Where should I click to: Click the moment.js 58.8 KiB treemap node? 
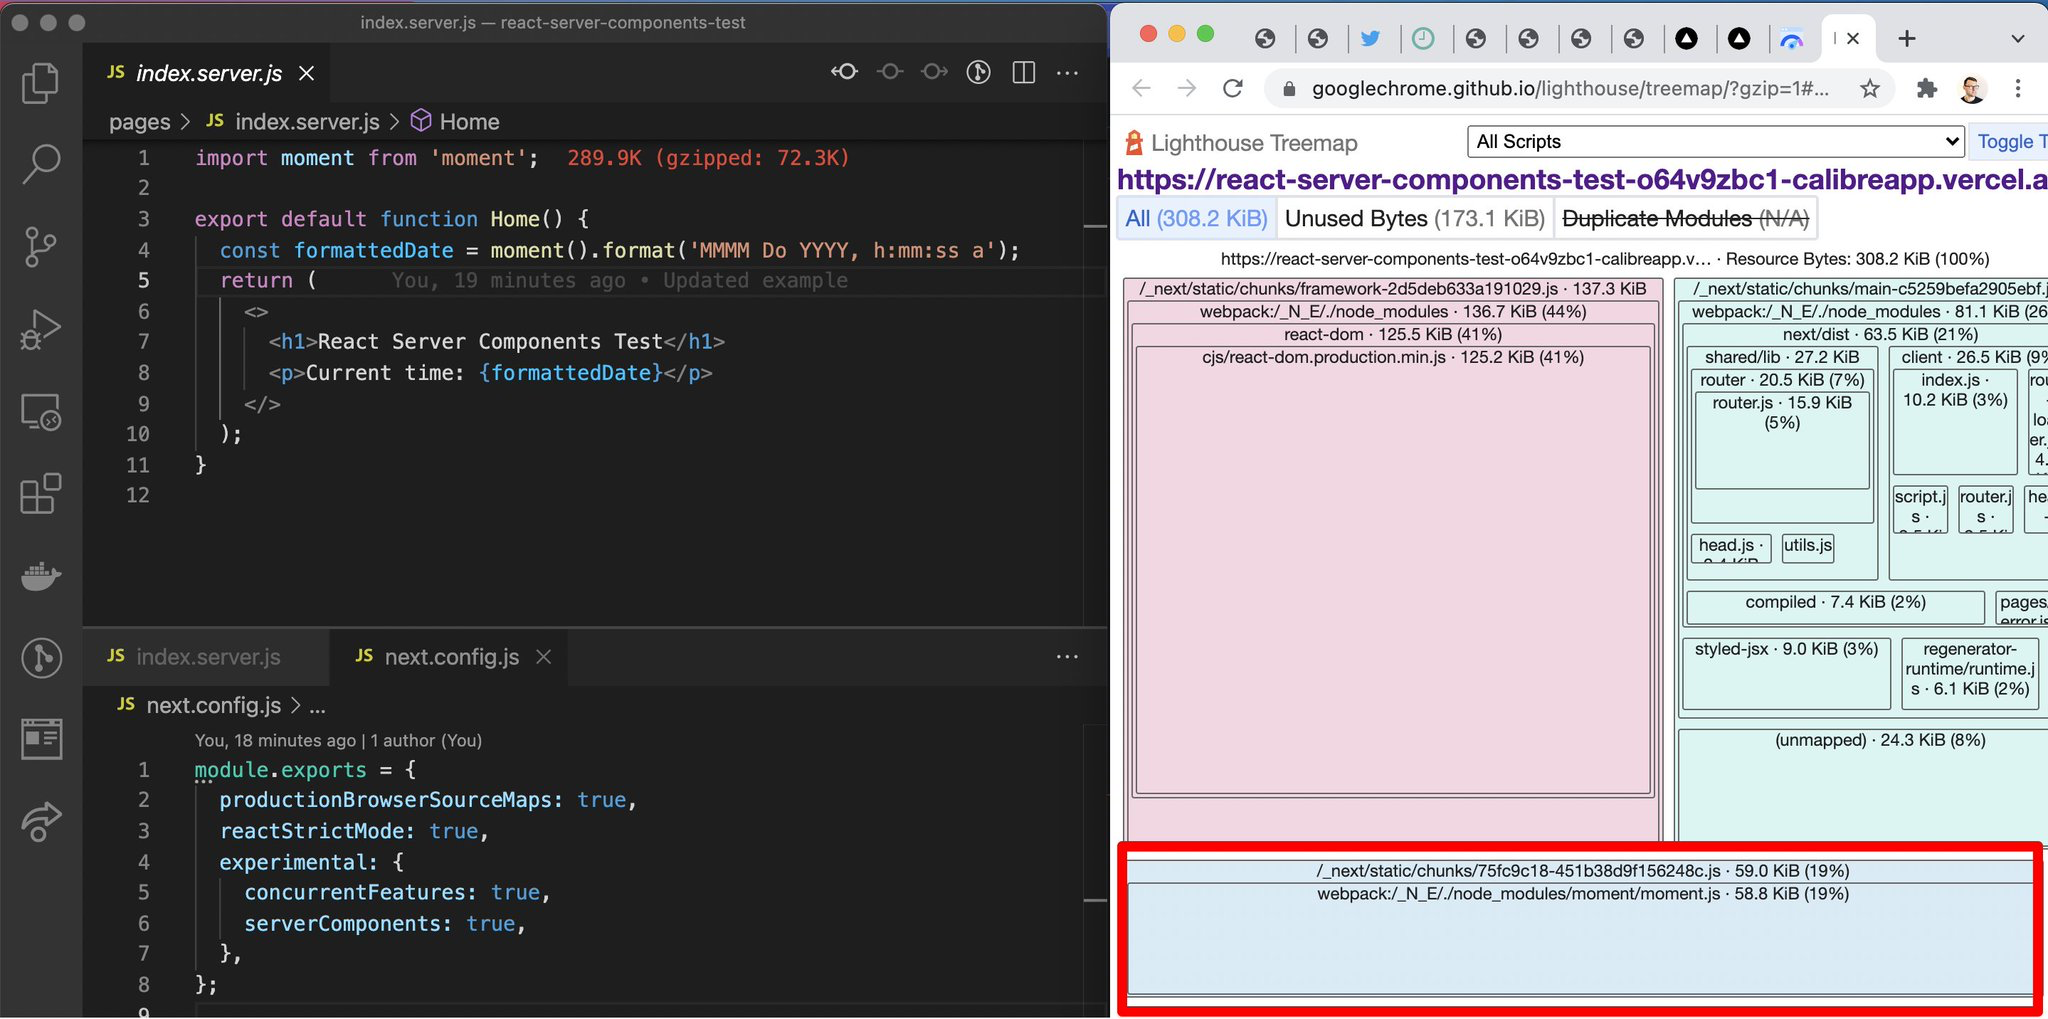coord(1582,940)
